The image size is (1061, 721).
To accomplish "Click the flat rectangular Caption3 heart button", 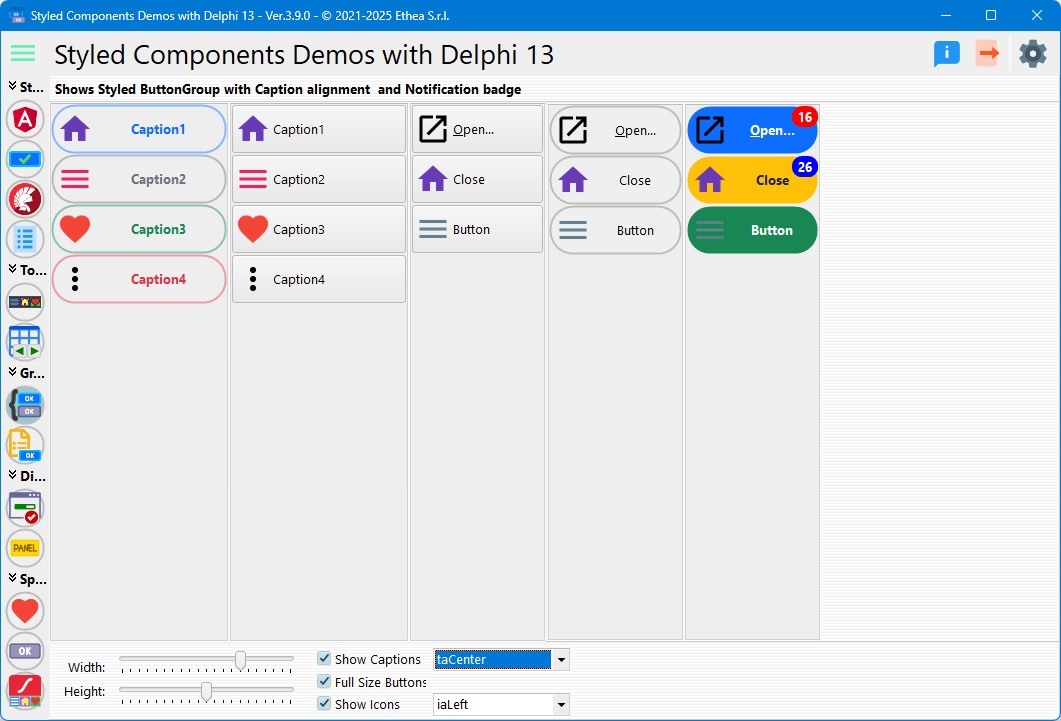I will [x=319, y=229].
